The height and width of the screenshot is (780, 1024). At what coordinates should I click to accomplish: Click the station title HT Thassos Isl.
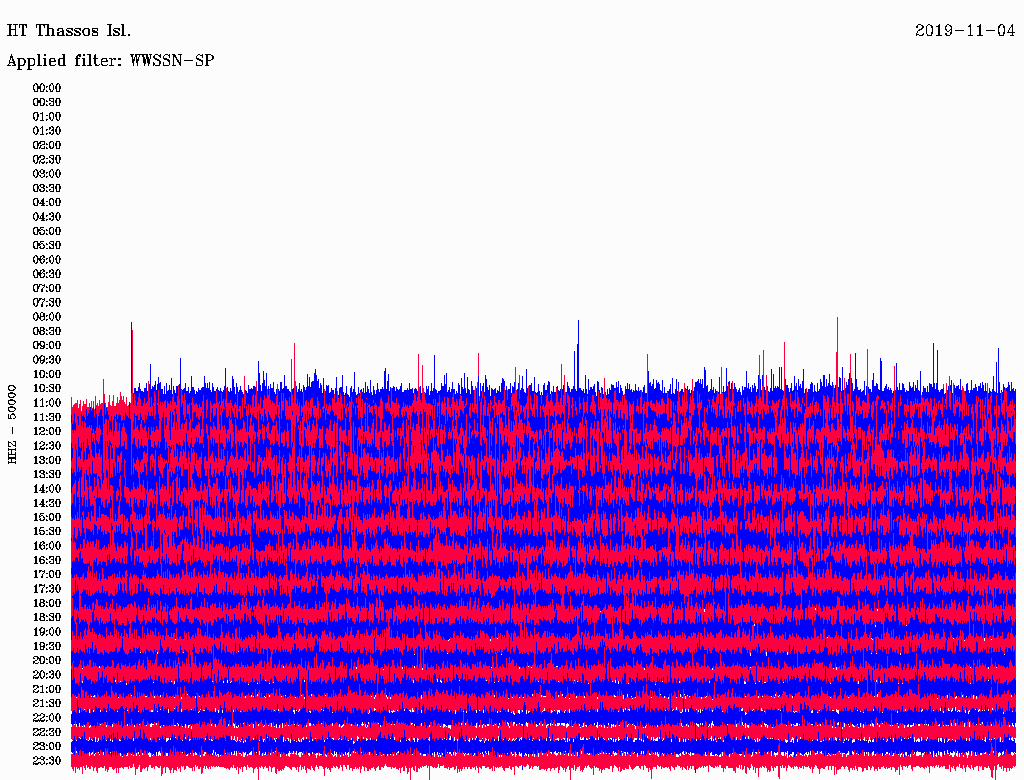pyautogui.click(x=69, y=31)
